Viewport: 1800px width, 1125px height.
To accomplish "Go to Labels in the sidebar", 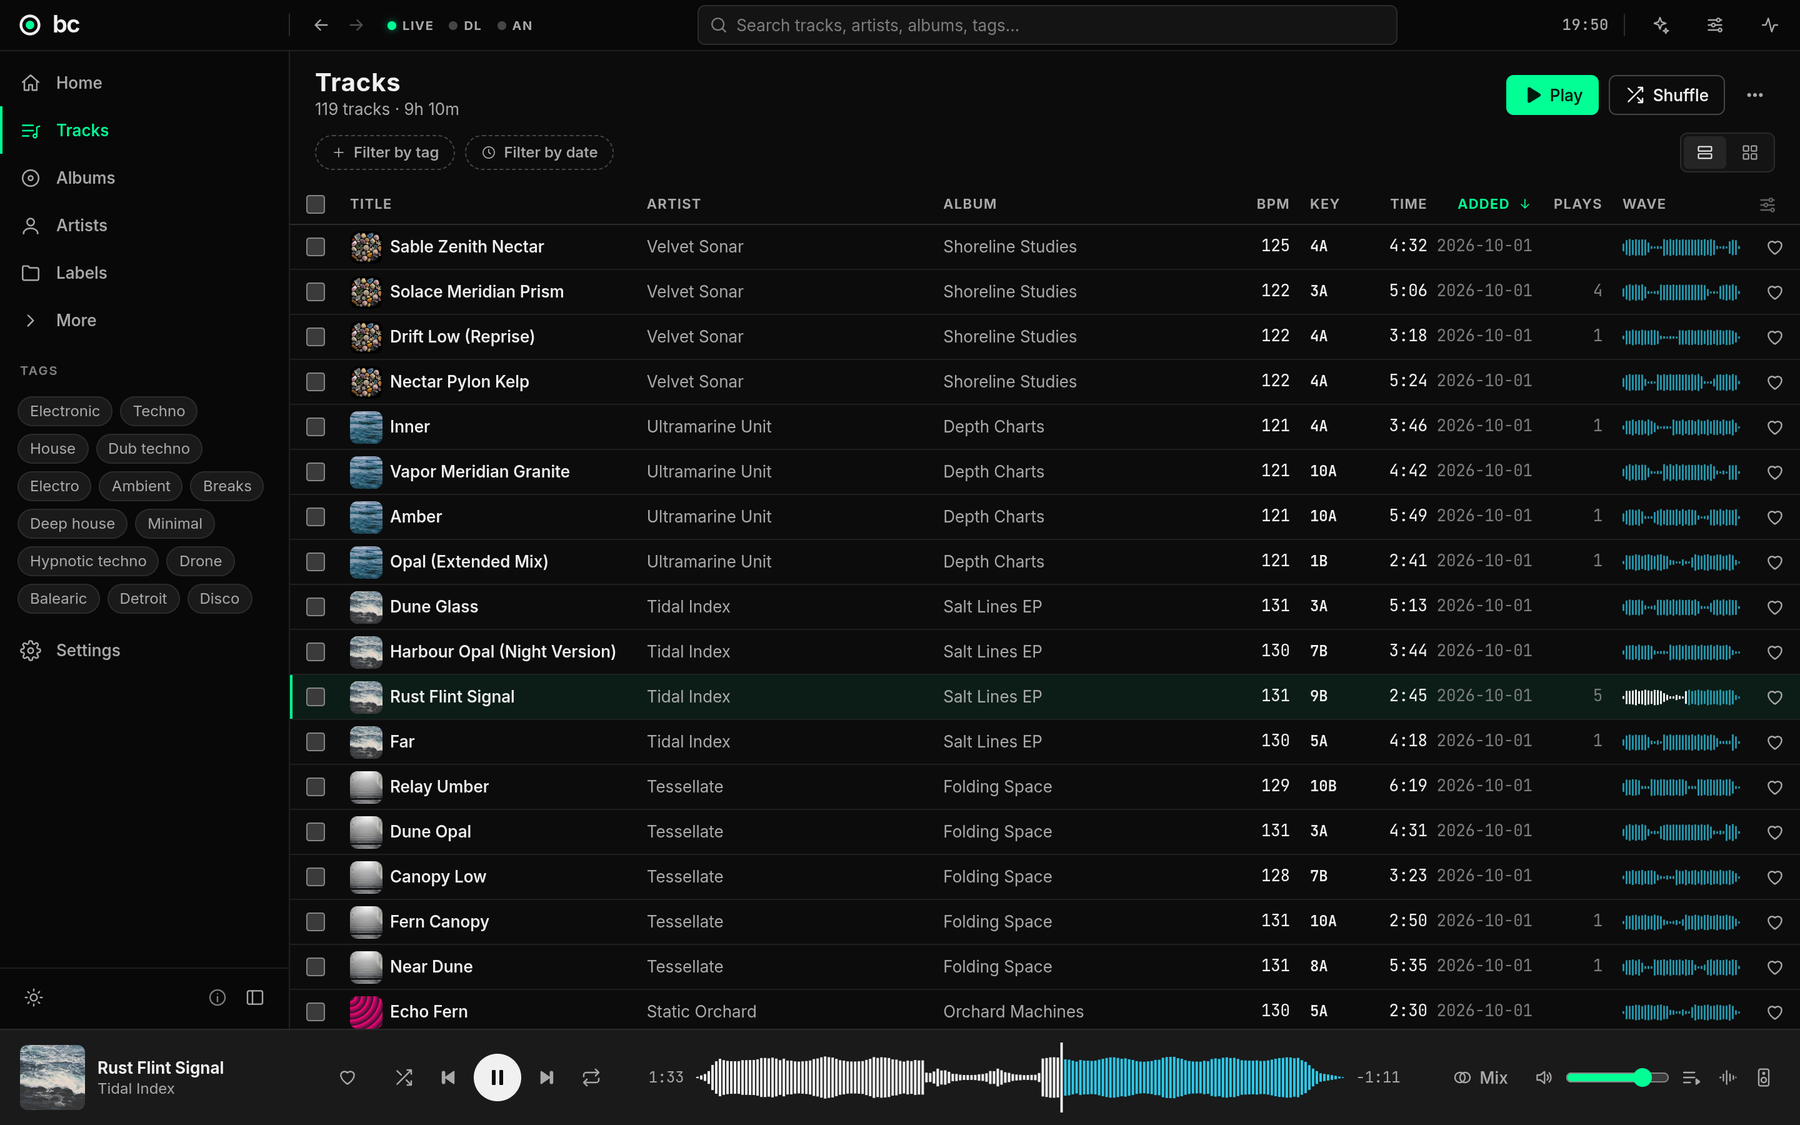I will 81,273.
